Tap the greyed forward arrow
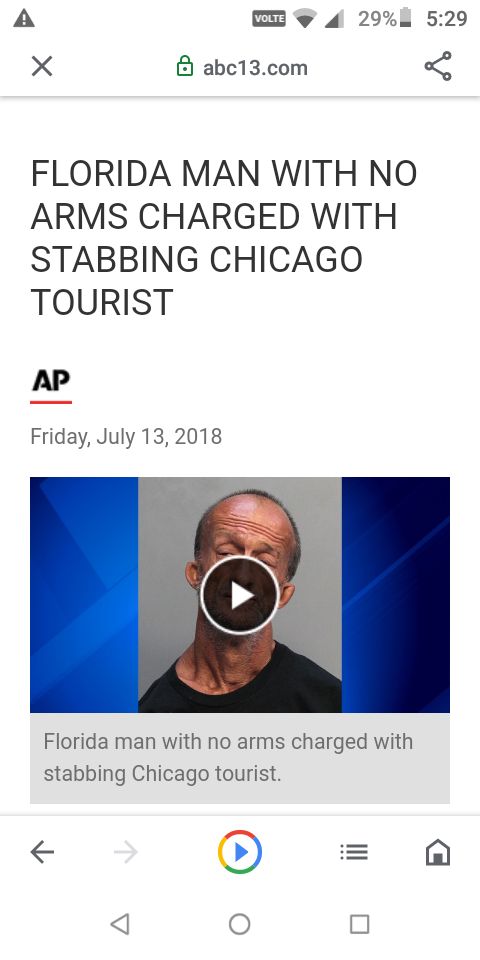 tap(126, 852)
